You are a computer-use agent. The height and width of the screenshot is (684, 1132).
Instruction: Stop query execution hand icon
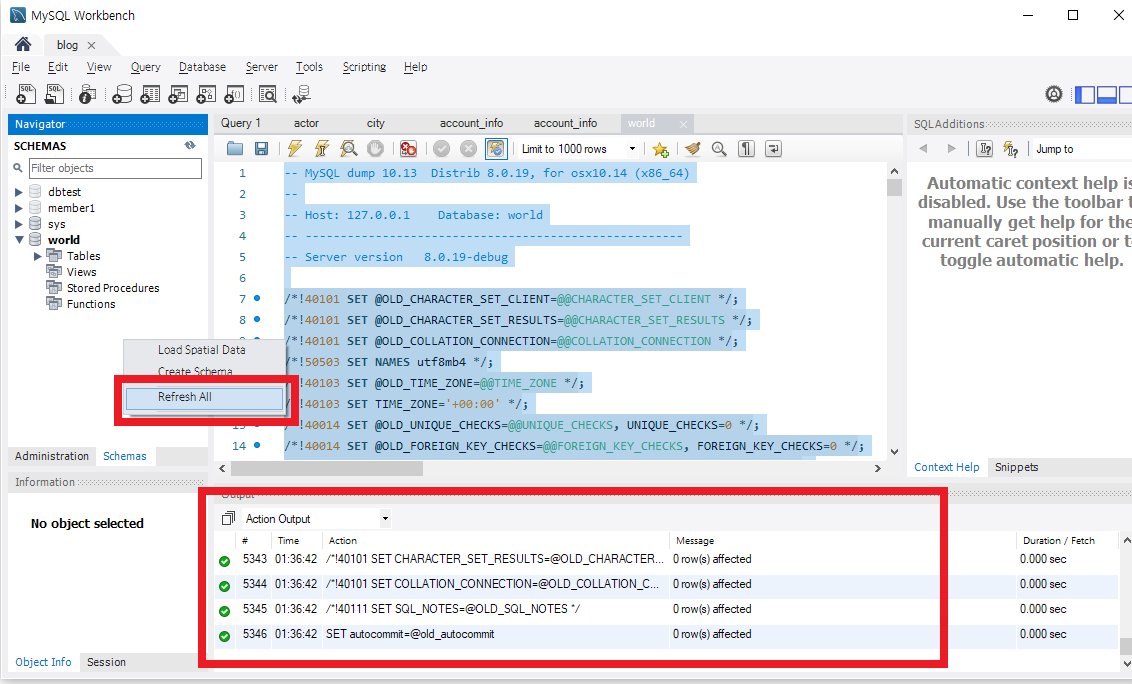pyautogui.click(x=375, y=149)
